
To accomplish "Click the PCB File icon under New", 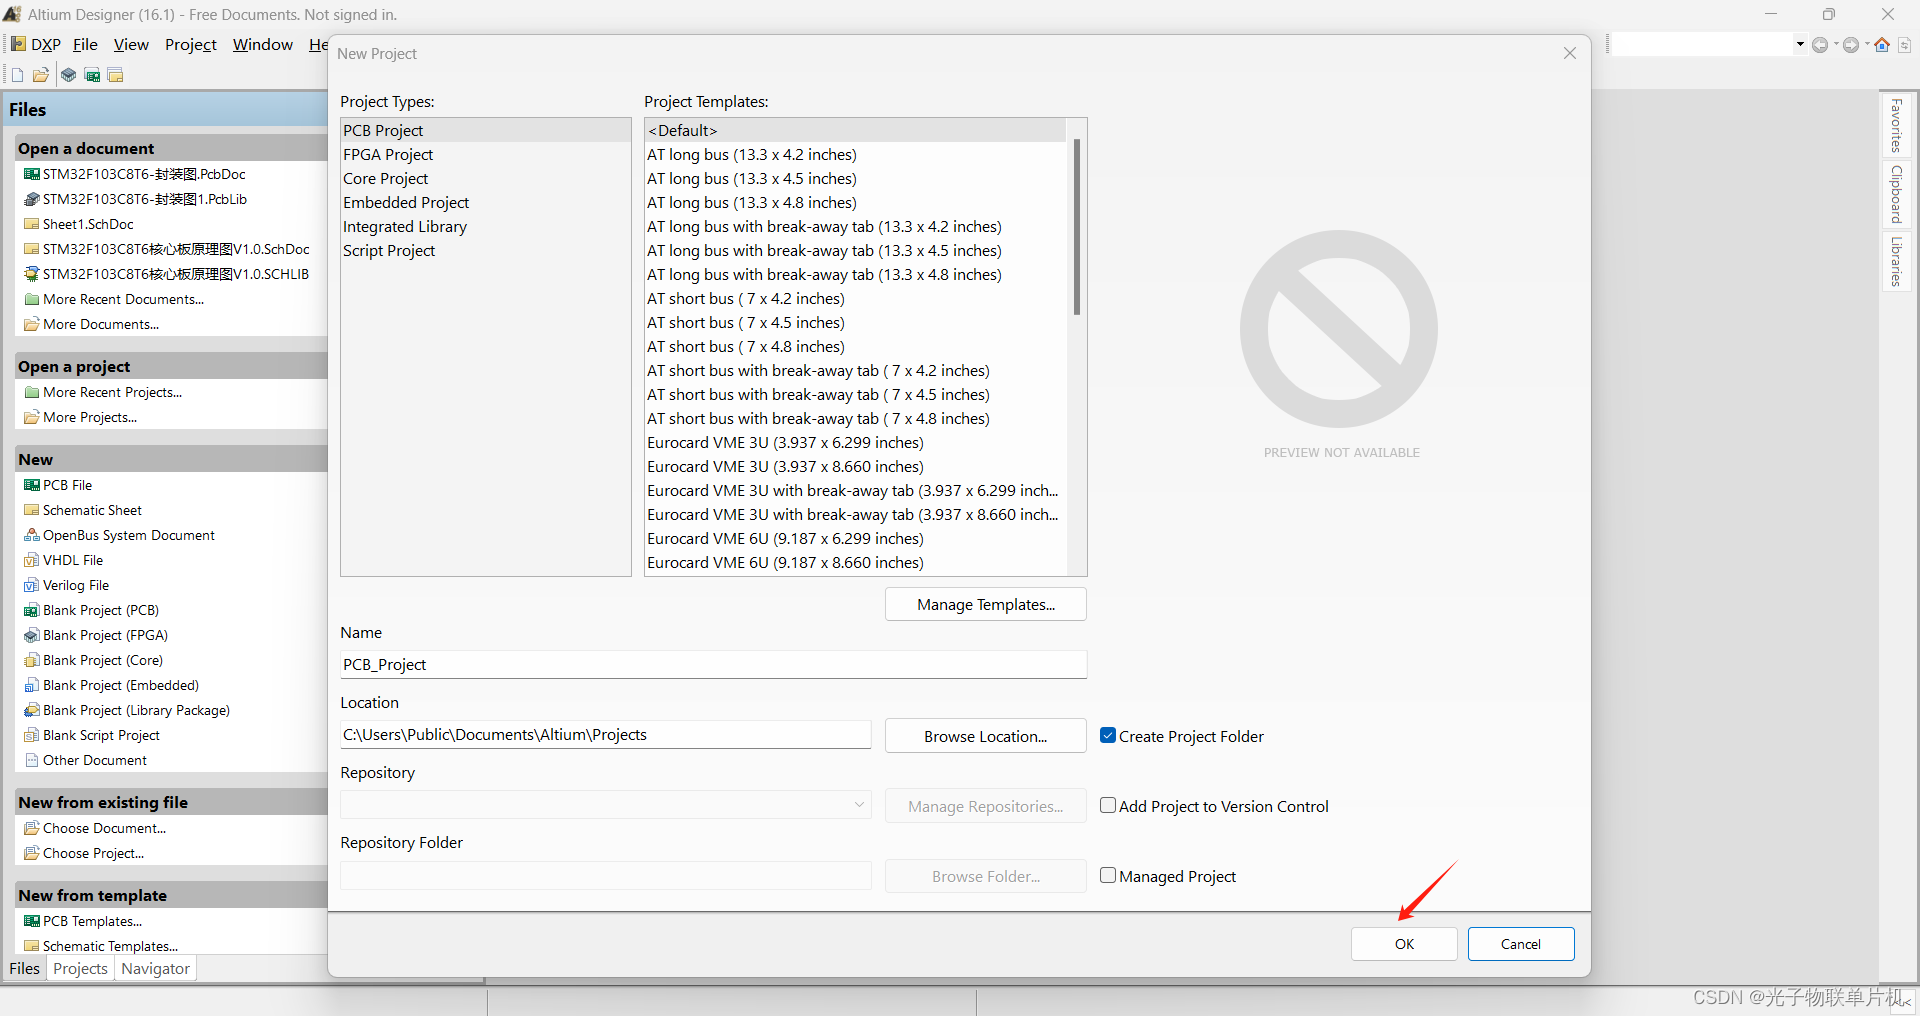I will (32, 485).
